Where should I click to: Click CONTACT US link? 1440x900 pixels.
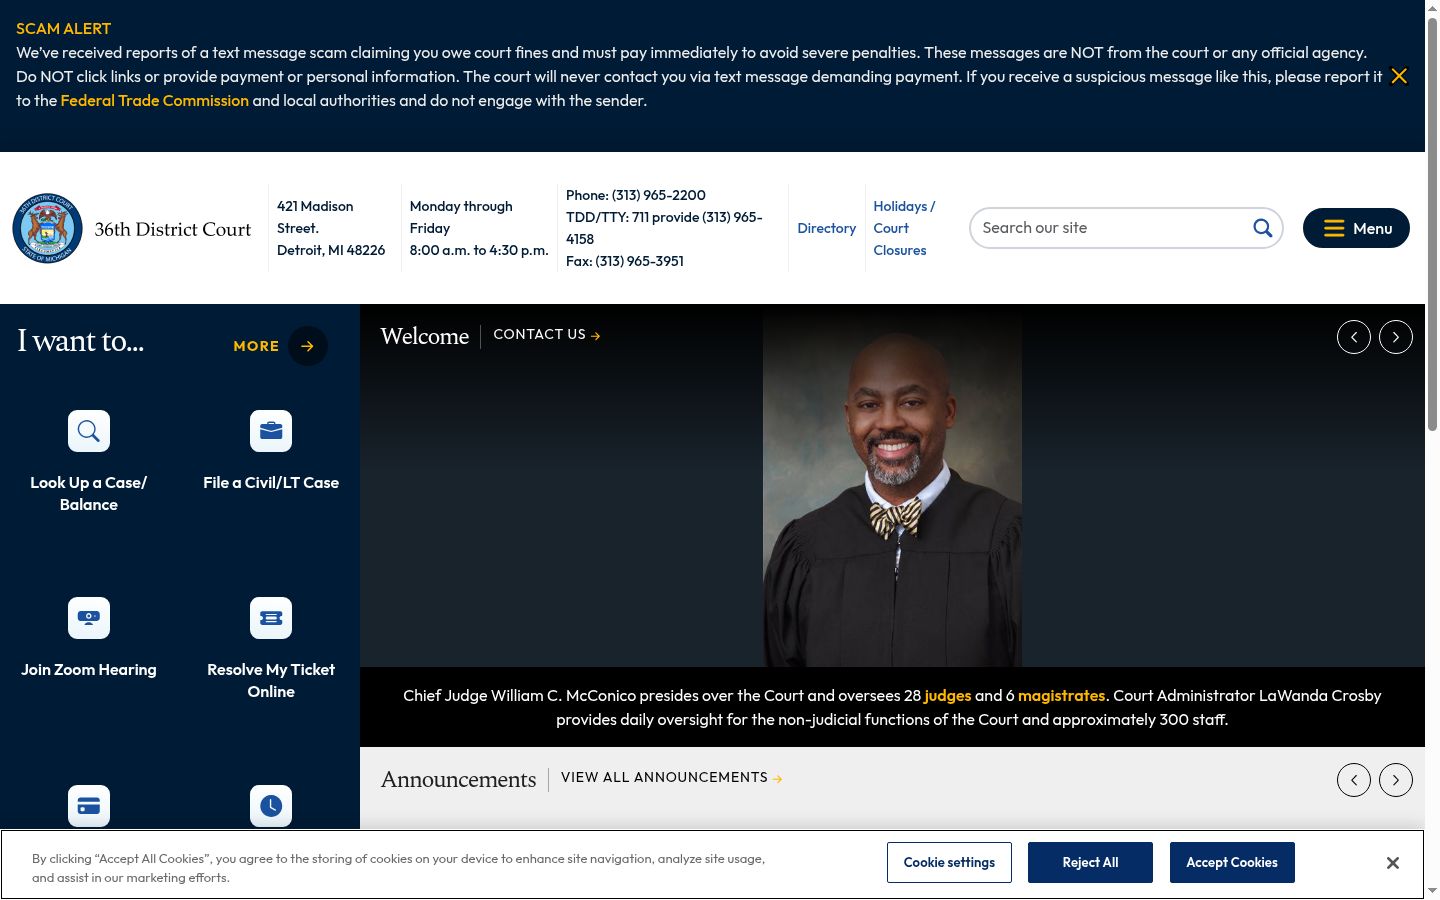tap(547, 335)
